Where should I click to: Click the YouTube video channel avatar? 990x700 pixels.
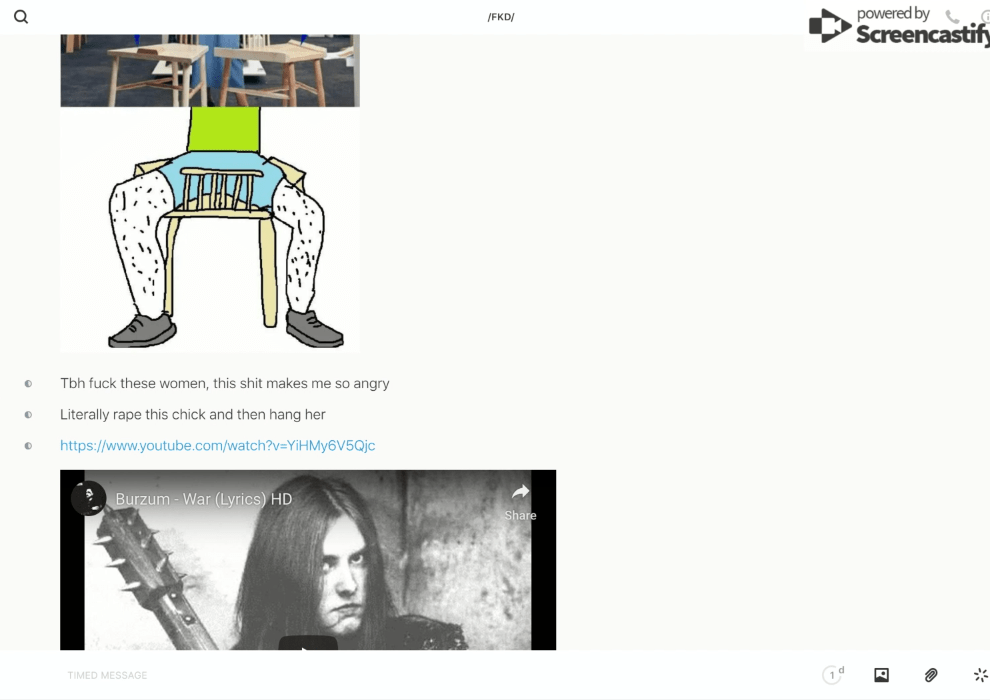pos(89,498)
